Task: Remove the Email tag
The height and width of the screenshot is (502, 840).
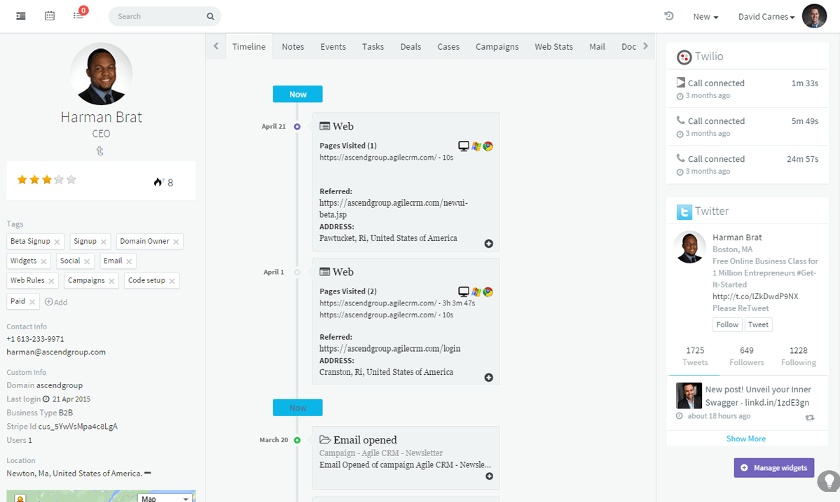Action: point(129,261)
